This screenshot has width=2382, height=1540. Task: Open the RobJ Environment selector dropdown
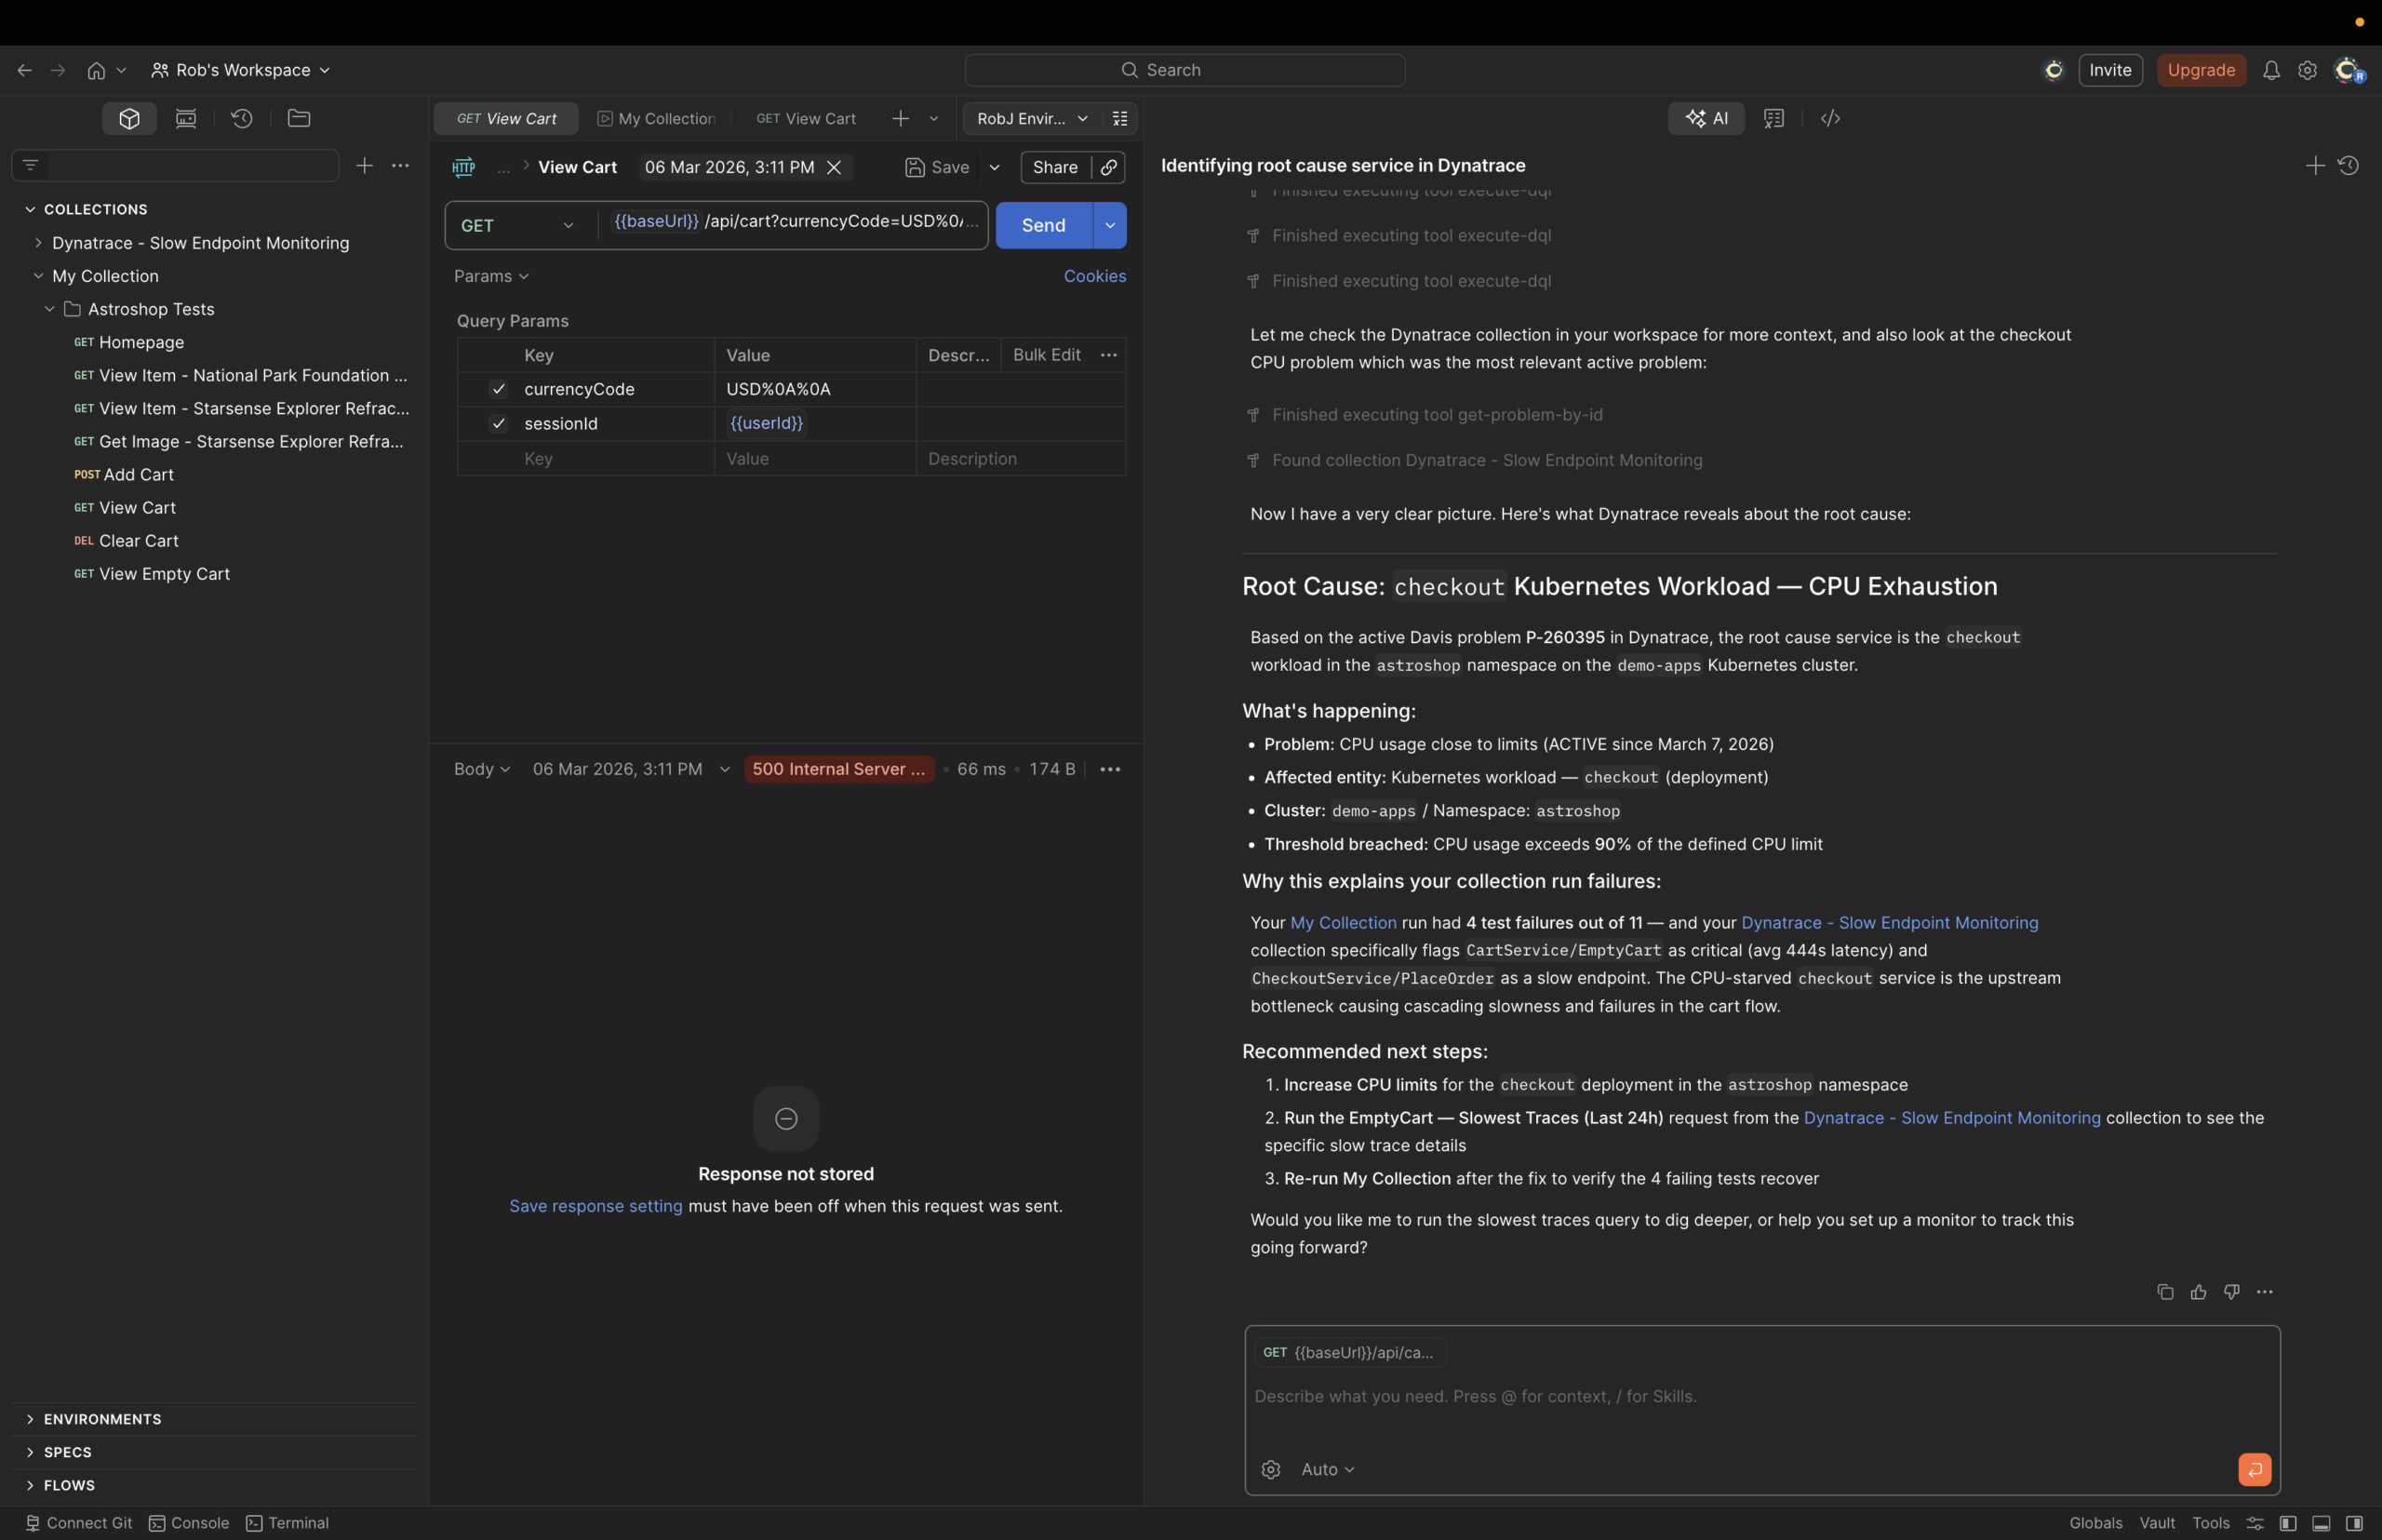point(1030,118)
